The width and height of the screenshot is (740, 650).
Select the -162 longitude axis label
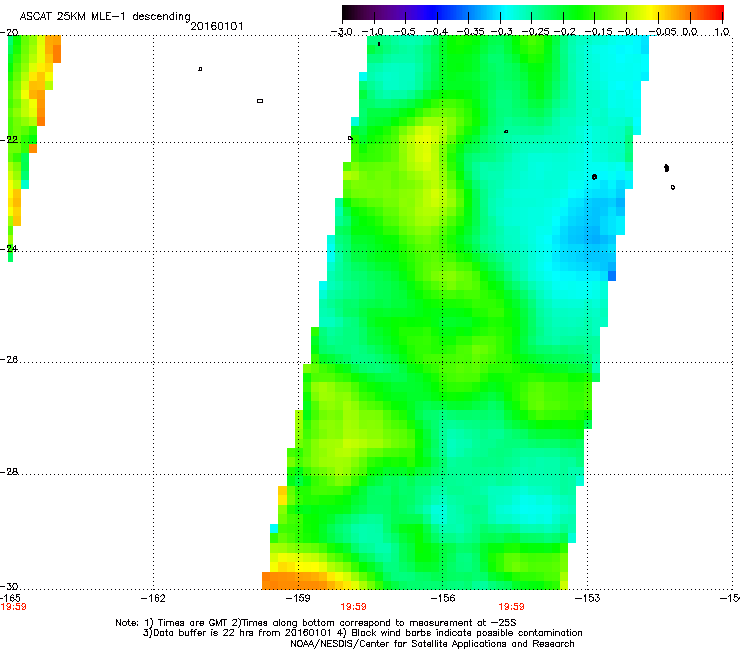(153, 599)
